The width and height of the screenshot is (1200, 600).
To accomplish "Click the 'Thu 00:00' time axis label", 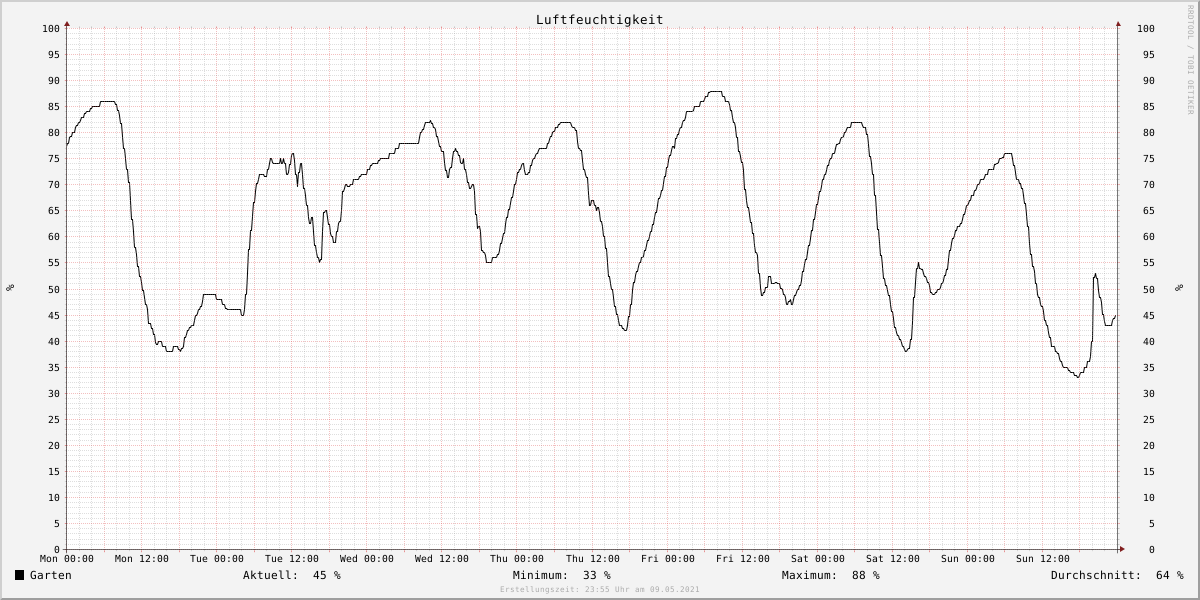I will (517, 559).
